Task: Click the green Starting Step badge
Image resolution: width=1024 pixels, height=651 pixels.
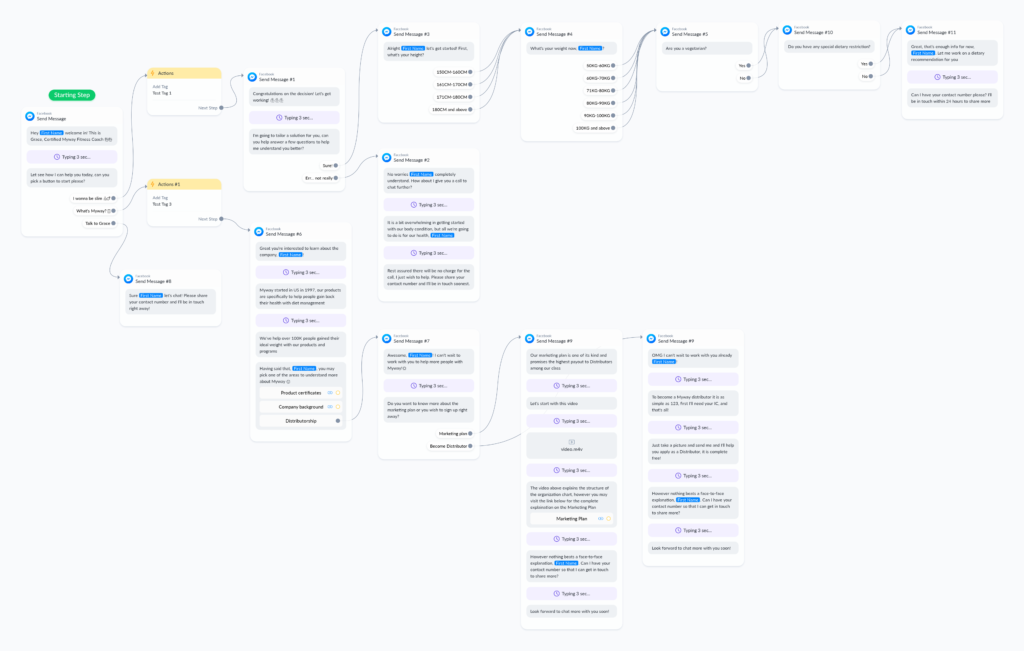Action: (x=72, y=95)
